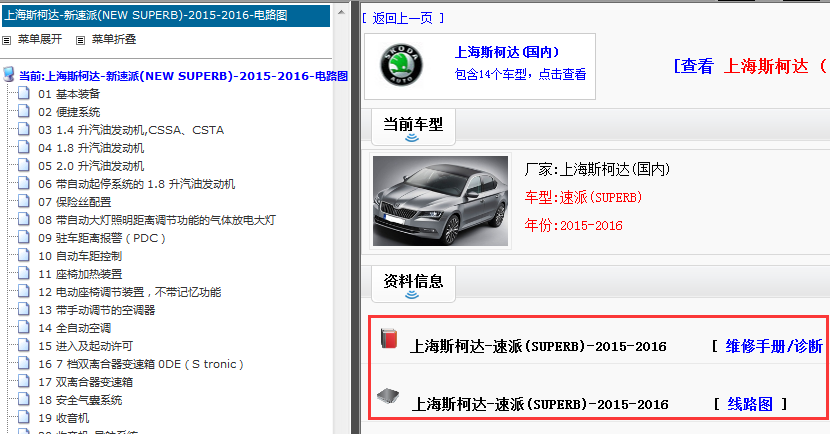Click the blue header titled 上海斯柯达-新速派
The width and height of the screenshot is (830, 434).
[x=166, y=16]
